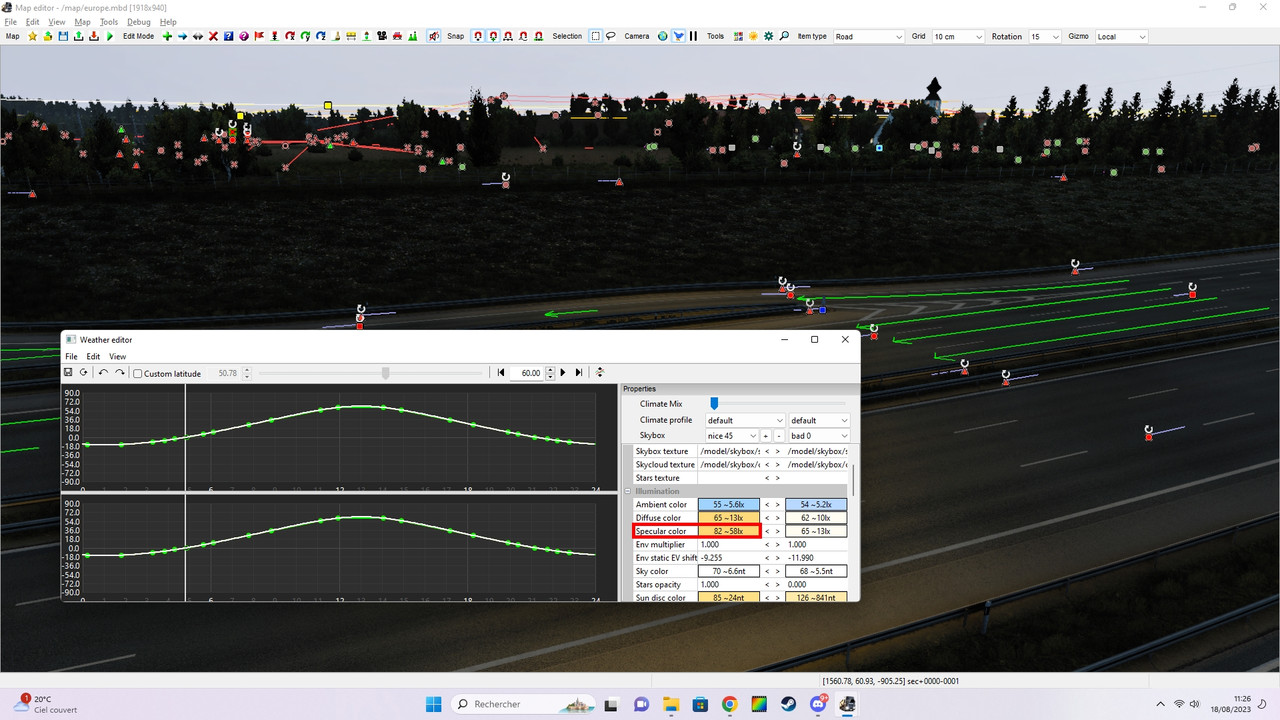Select the rotate X axis tool
Screen dimensions: 1280x720
coord(290,36)
